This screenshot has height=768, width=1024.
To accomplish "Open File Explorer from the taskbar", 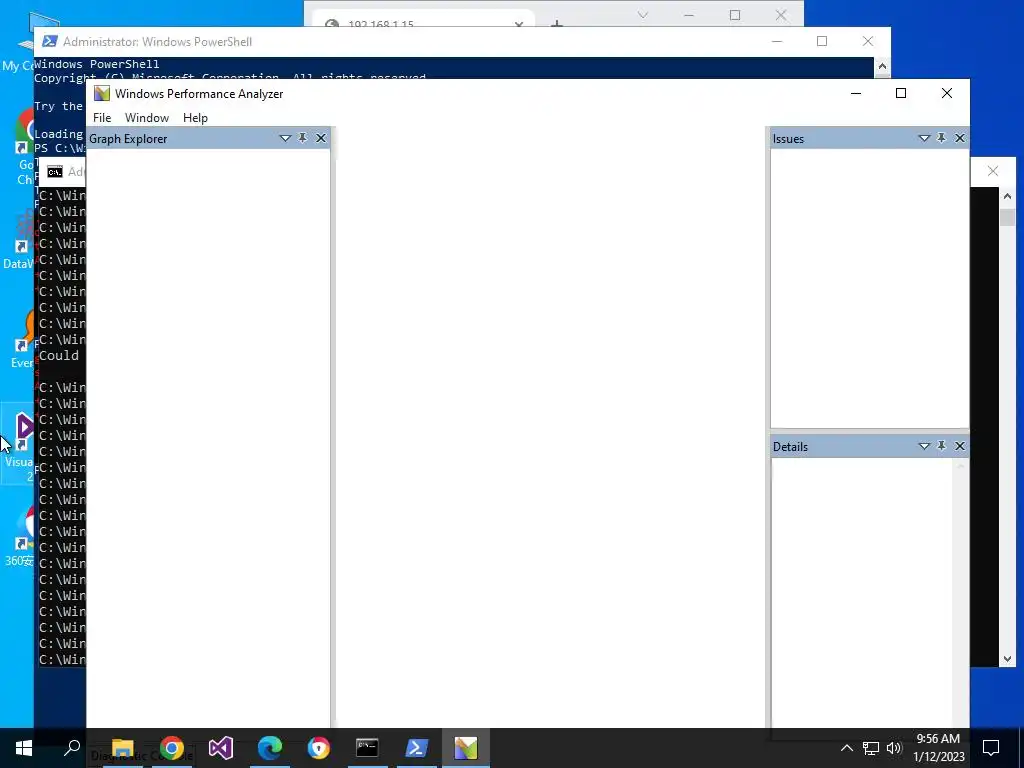I will coord(122,748).
